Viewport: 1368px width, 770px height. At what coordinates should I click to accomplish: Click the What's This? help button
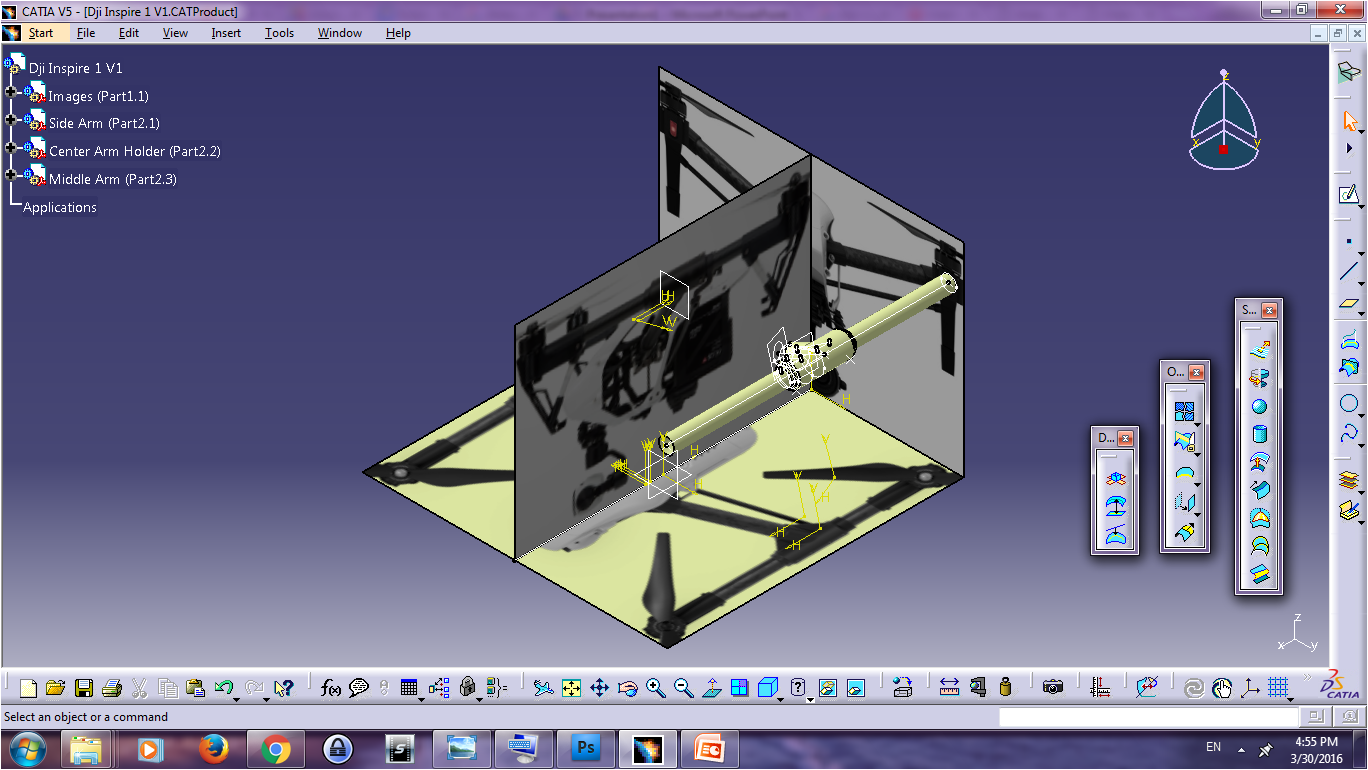click(x=797, y=687)
